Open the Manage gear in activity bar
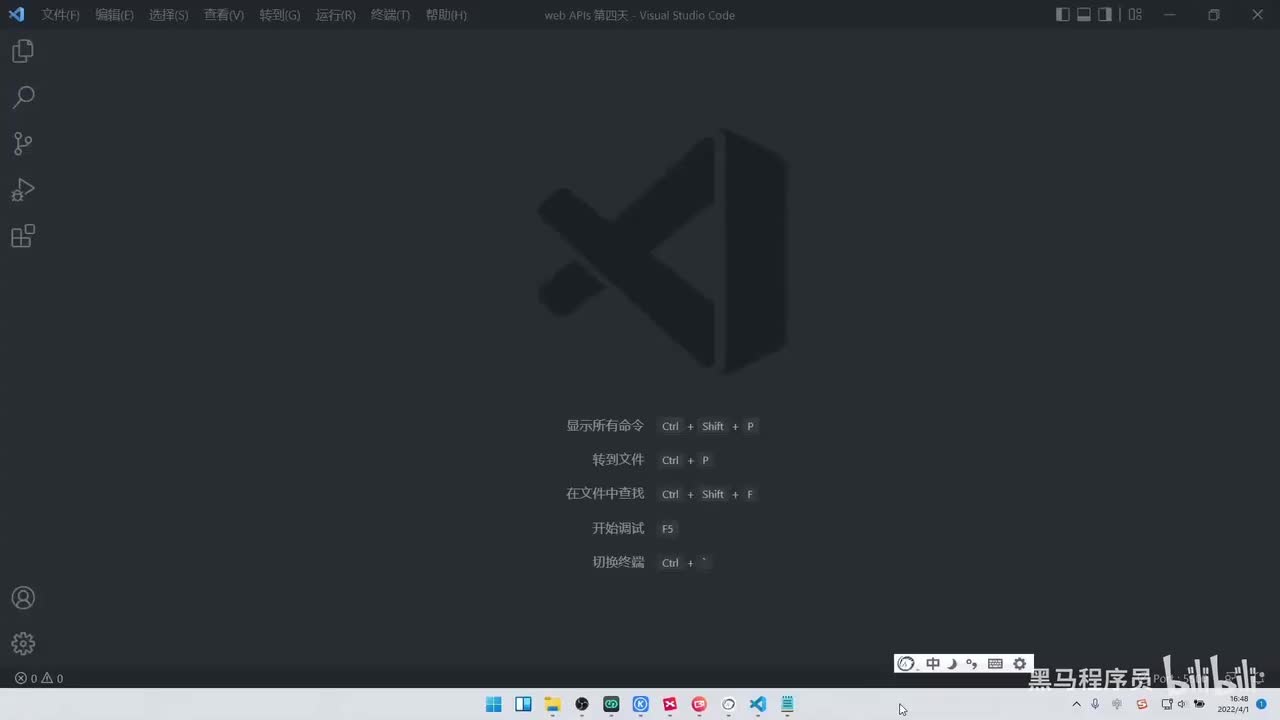This screenshot has width=1280, height=720. click(23, 643)
